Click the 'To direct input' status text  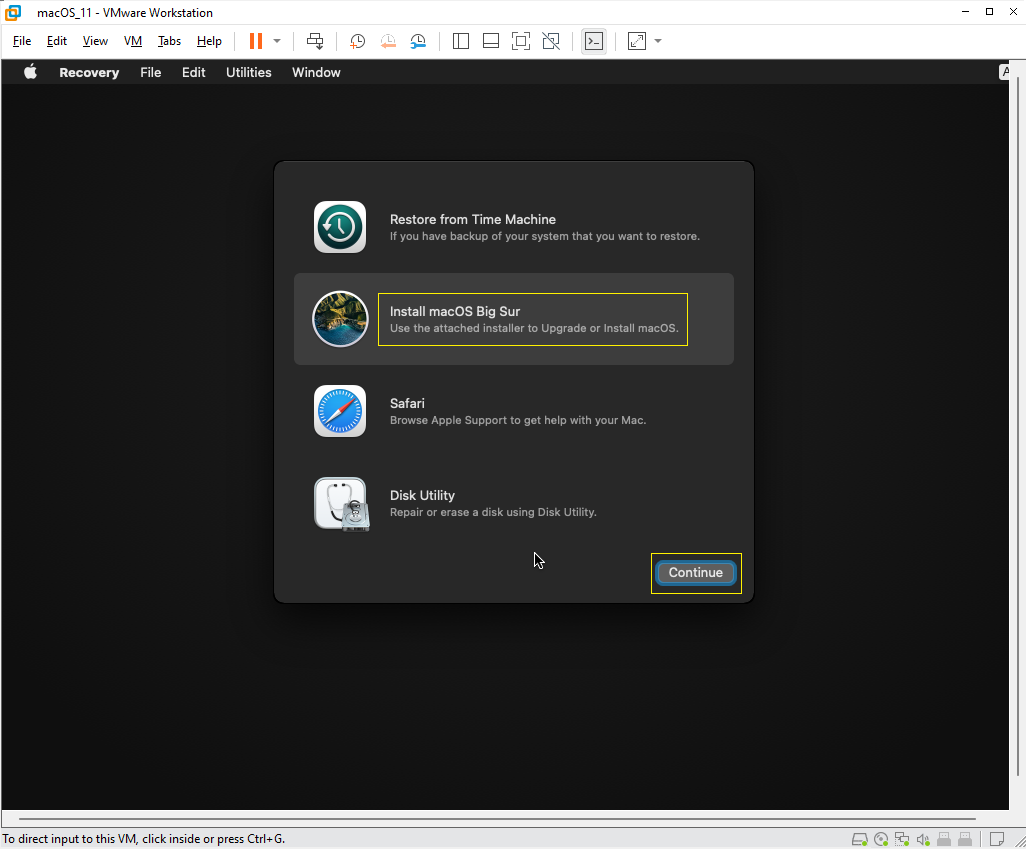pos(143,840)
